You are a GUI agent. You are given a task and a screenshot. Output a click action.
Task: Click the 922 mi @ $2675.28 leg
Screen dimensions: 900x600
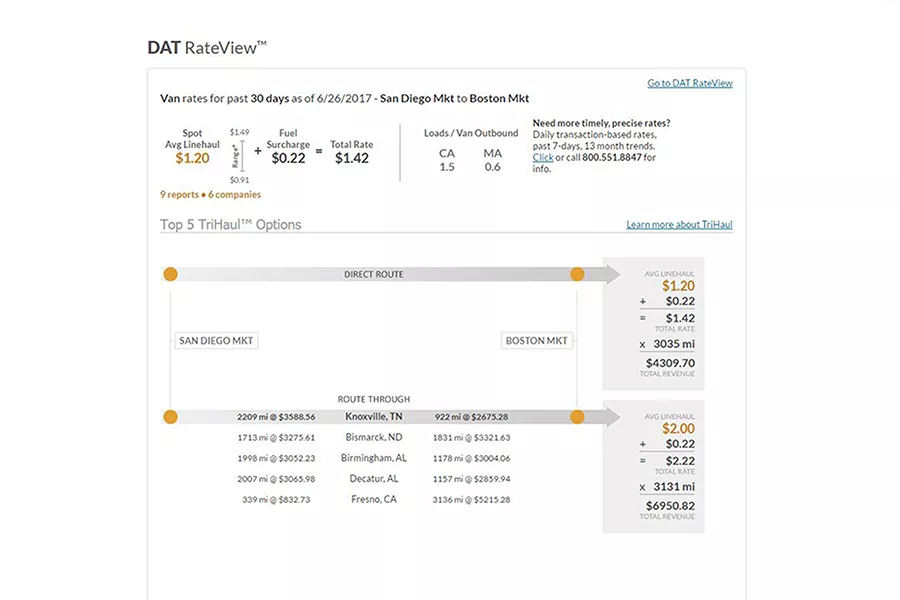click(x=471, y=417)
